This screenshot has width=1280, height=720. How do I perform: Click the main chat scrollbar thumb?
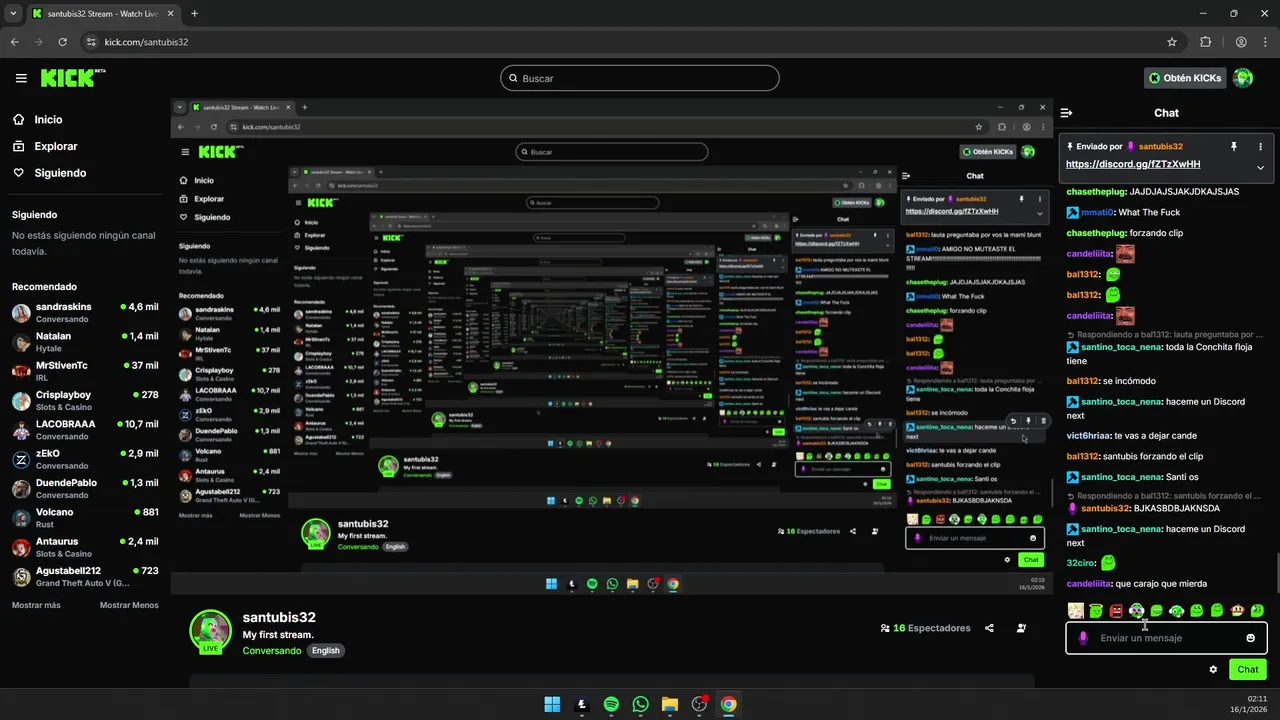(x=1277, y=573)
